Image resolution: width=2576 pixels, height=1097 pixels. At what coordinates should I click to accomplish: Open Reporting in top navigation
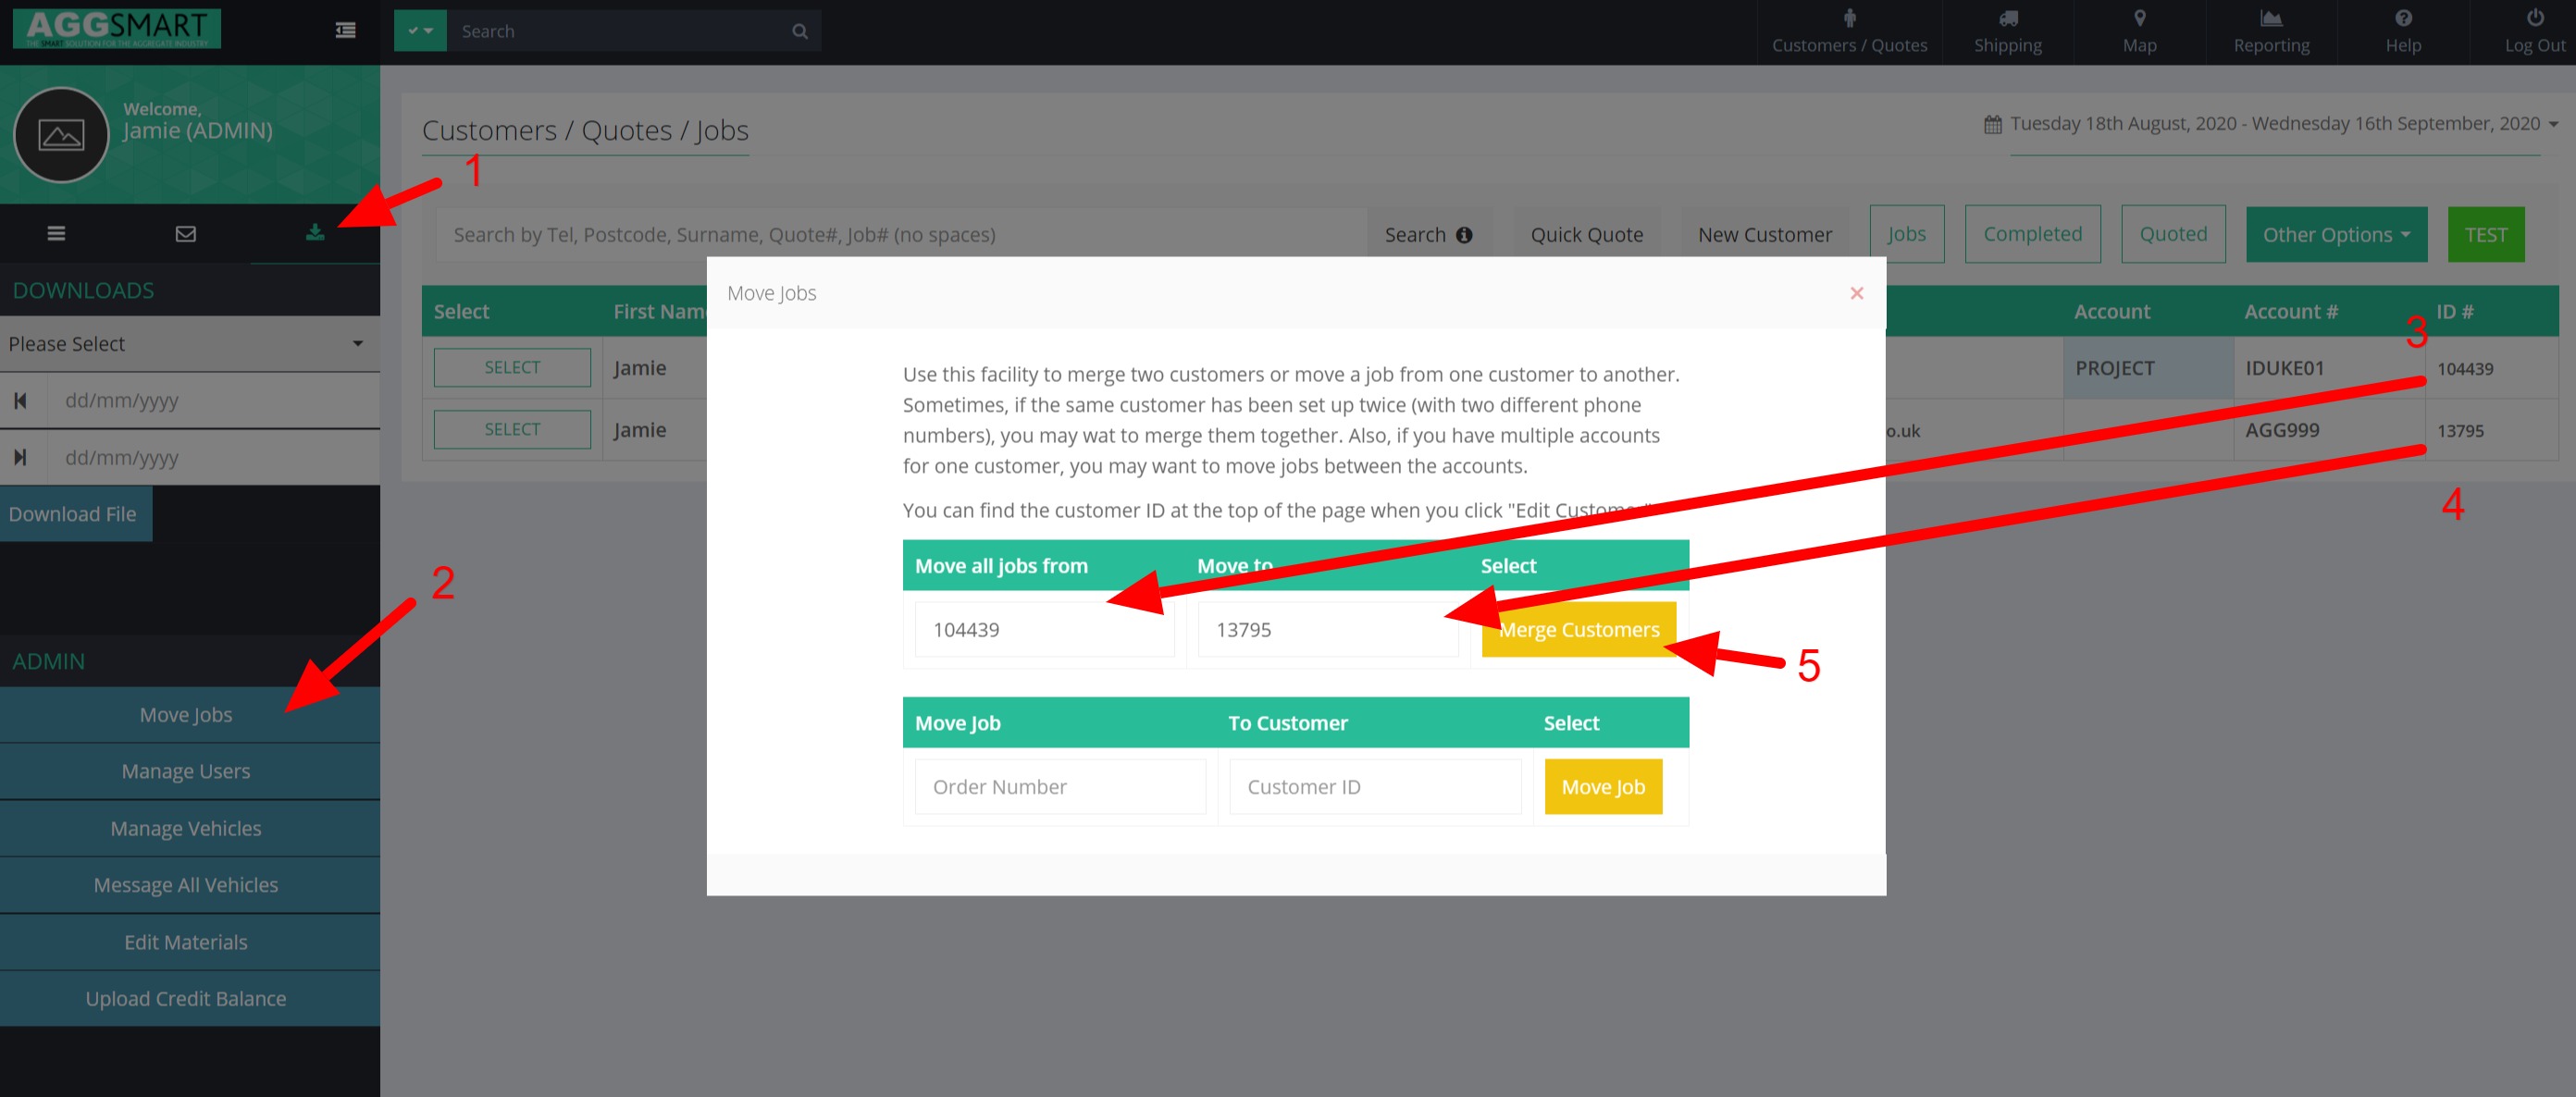pos(2271,32)
